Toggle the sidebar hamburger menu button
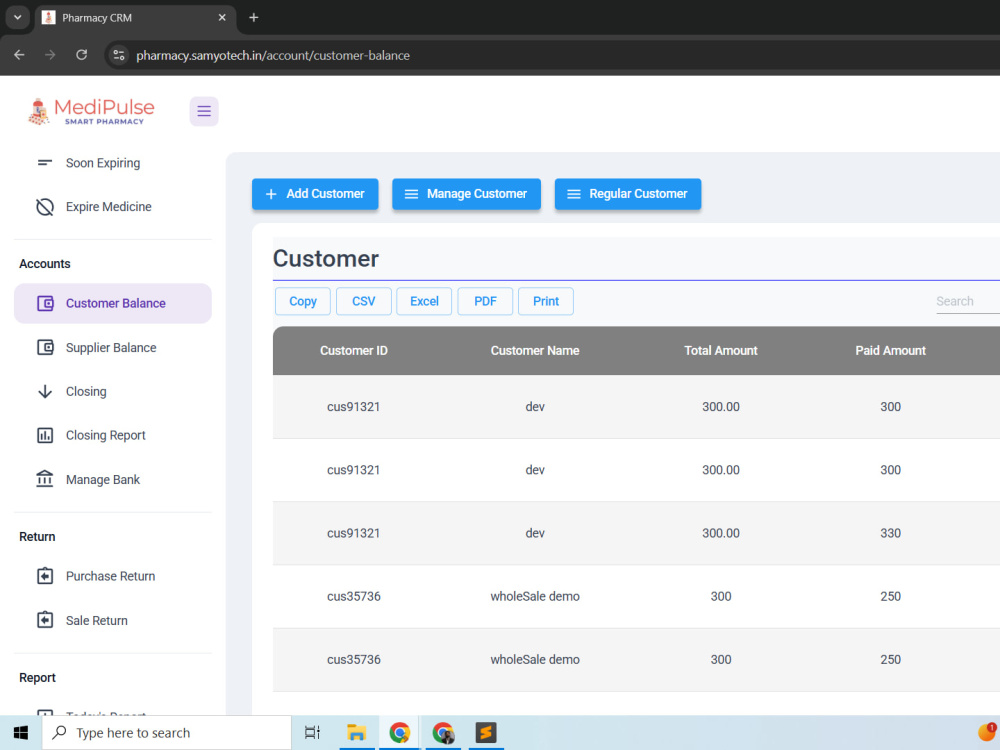Screen dimensions: 1000x750 [203, 112]
